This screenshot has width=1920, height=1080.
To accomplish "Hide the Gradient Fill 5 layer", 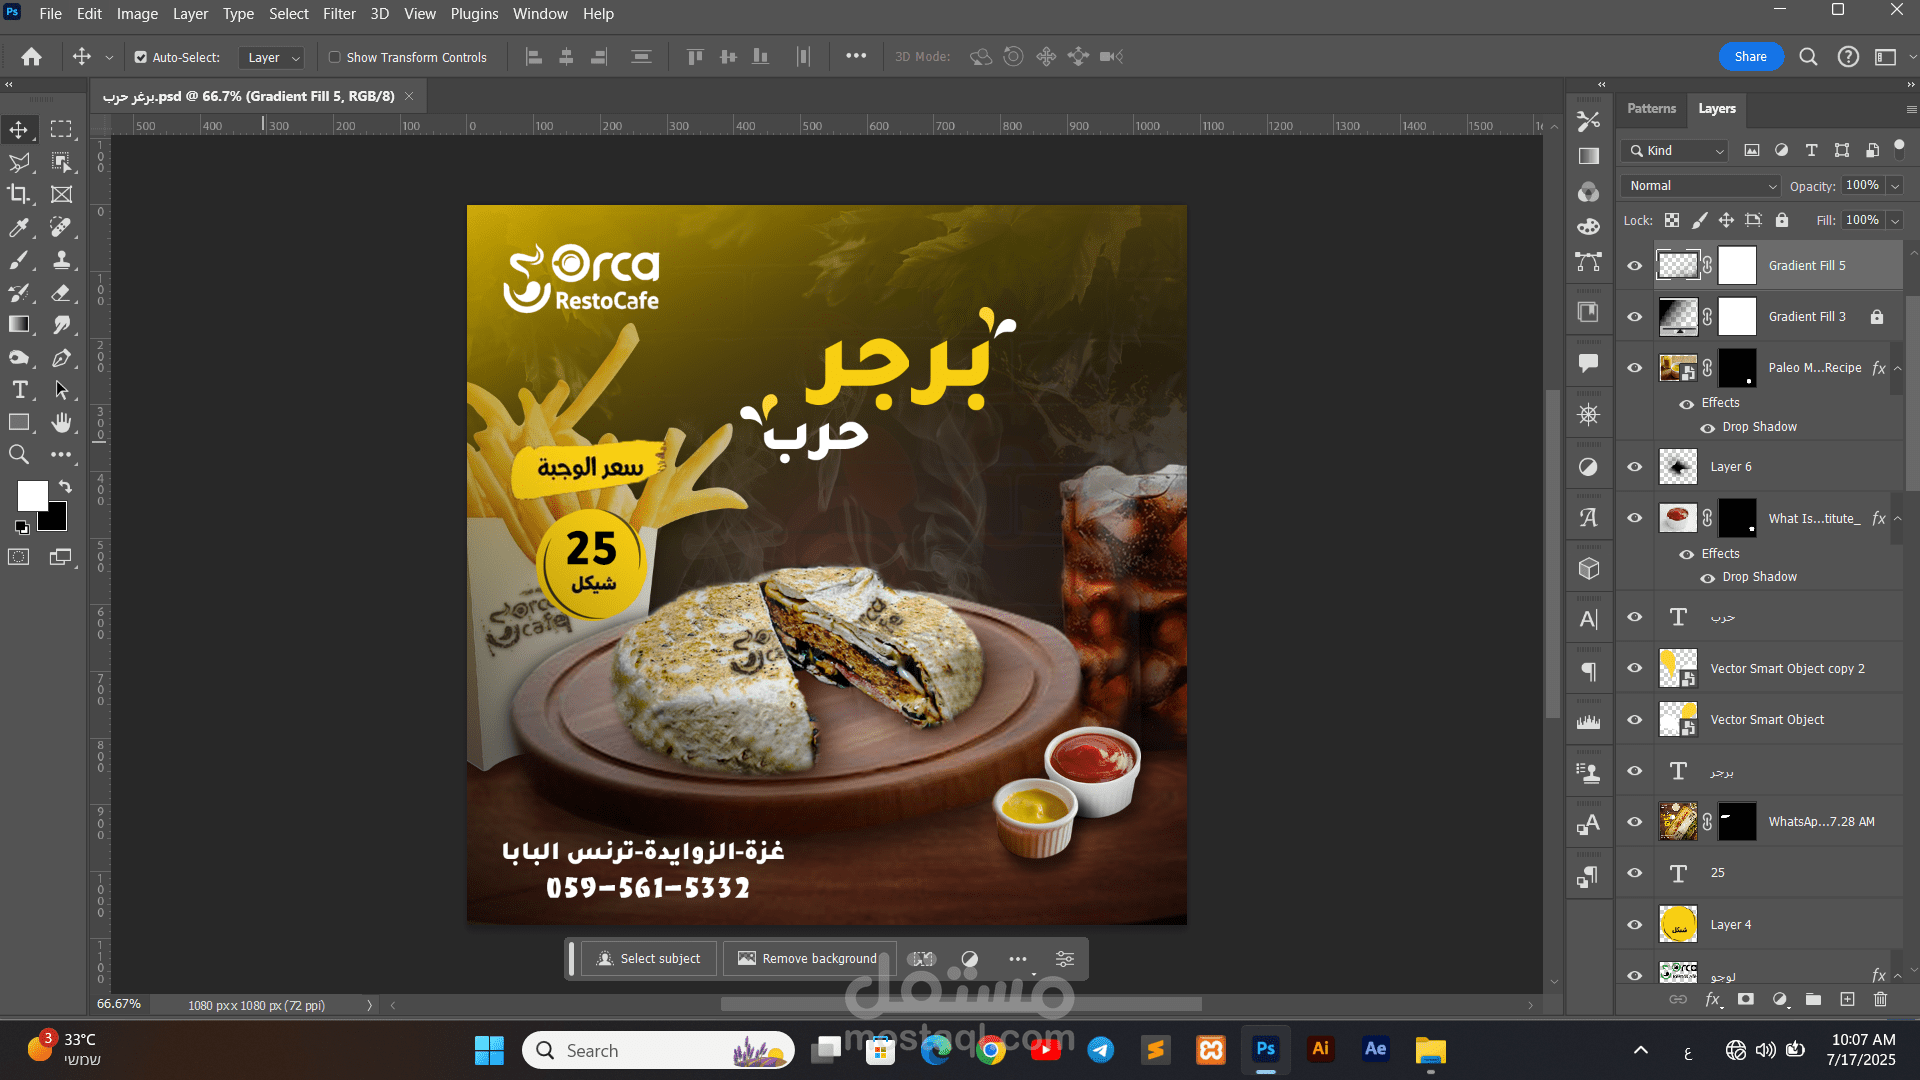I will (x=1634, y=266).
